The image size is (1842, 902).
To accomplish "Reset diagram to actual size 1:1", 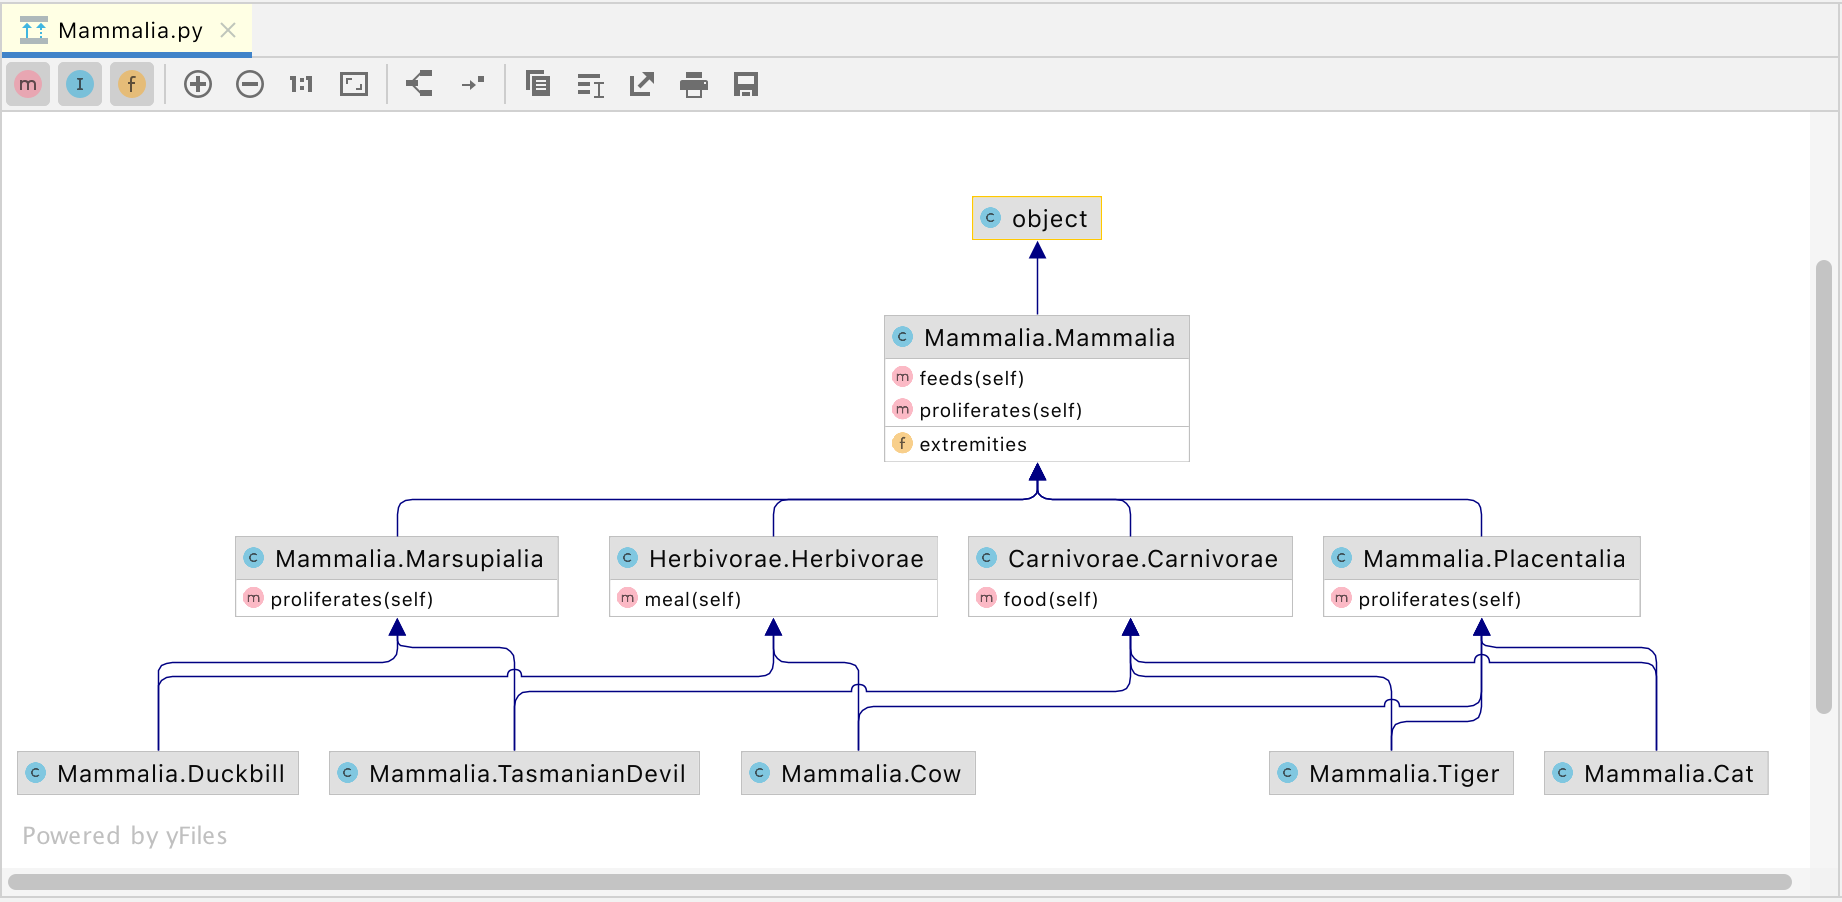I will pyautogui.click(x=300, y=84).
